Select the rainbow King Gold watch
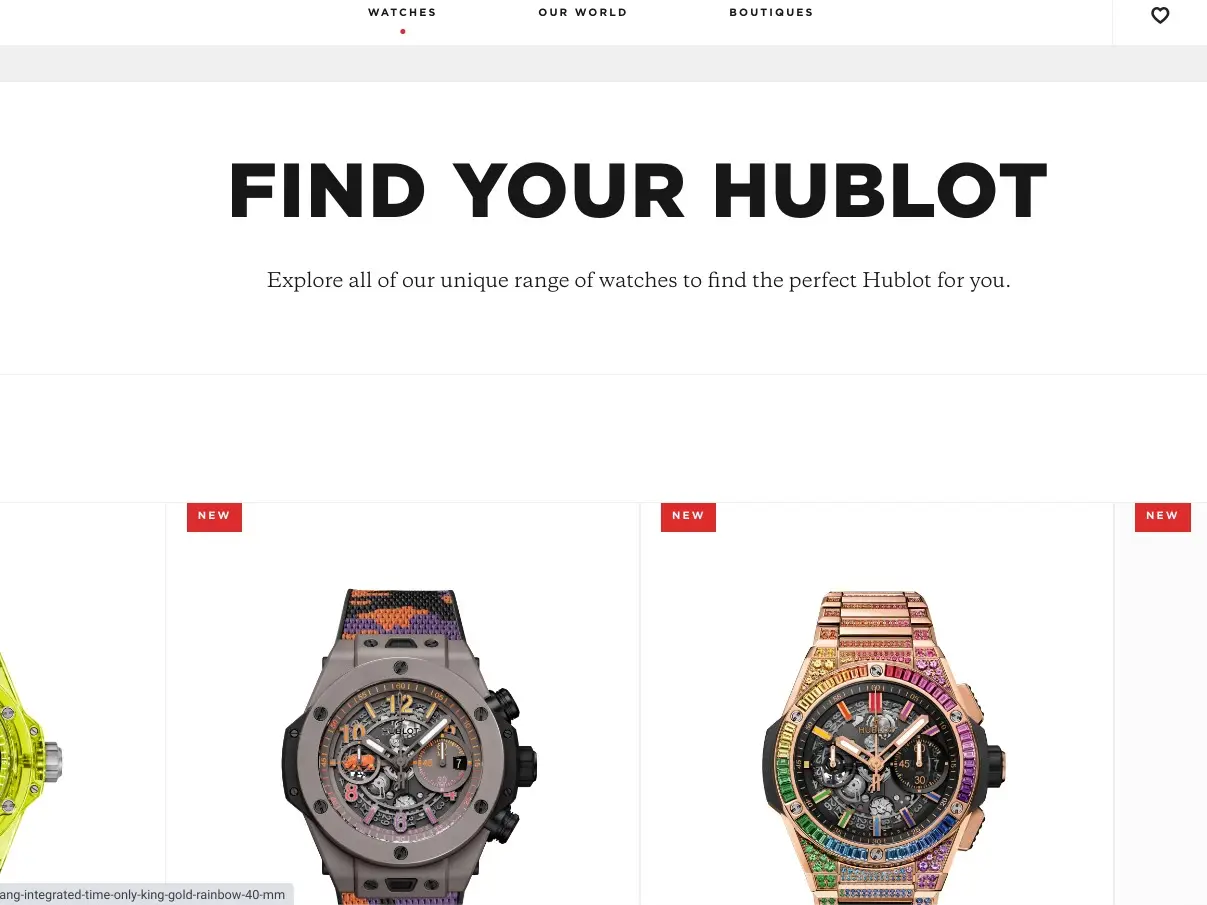The height and width of the screenshot is (905, 1207). (x=883, y=747)
